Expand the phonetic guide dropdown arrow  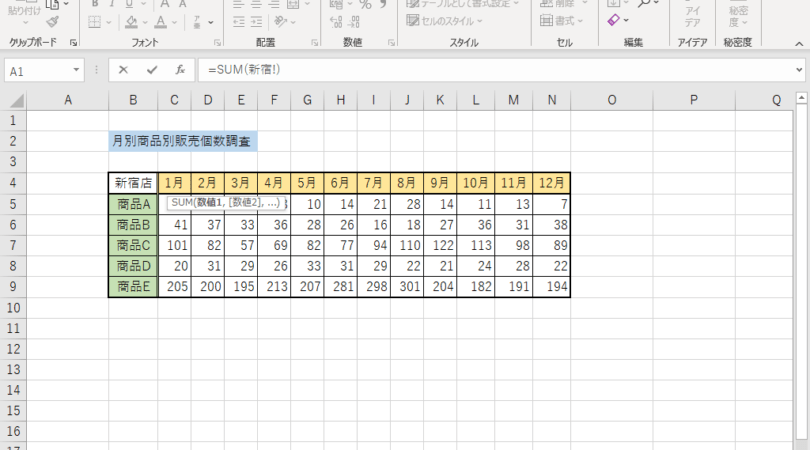click(x=211, y=22)
